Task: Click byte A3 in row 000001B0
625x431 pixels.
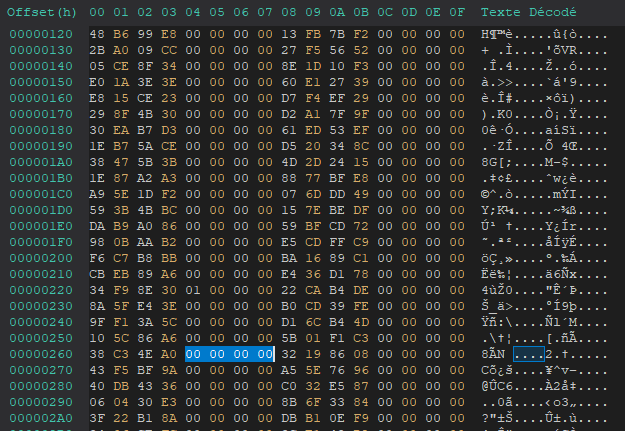Action: (169, 178)
